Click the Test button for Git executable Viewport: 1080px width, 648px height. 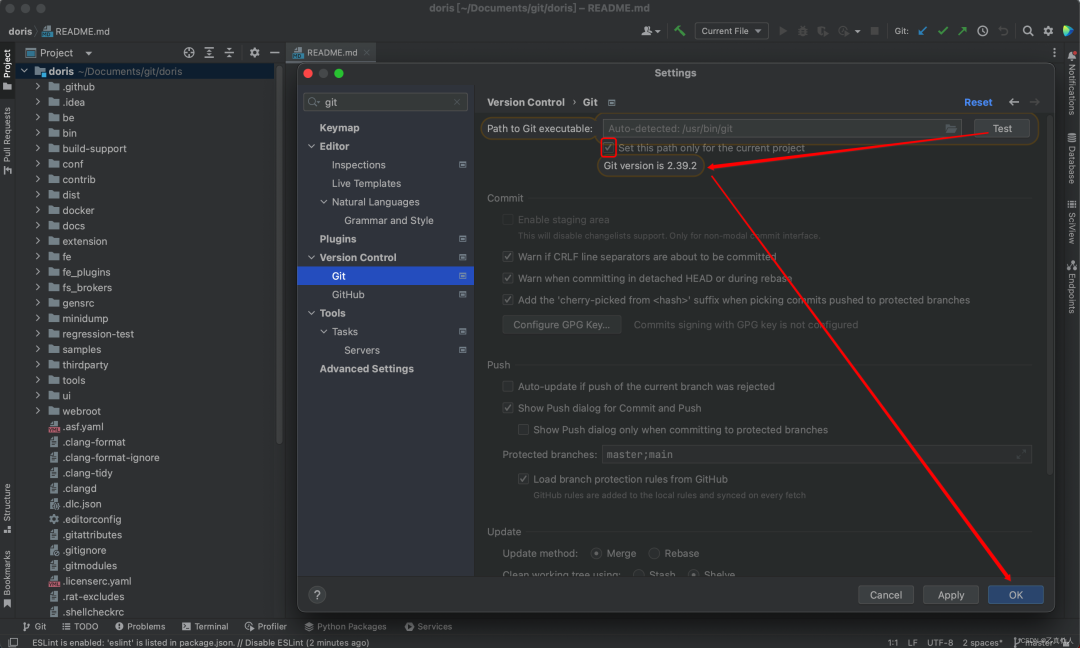point(1001,129)
